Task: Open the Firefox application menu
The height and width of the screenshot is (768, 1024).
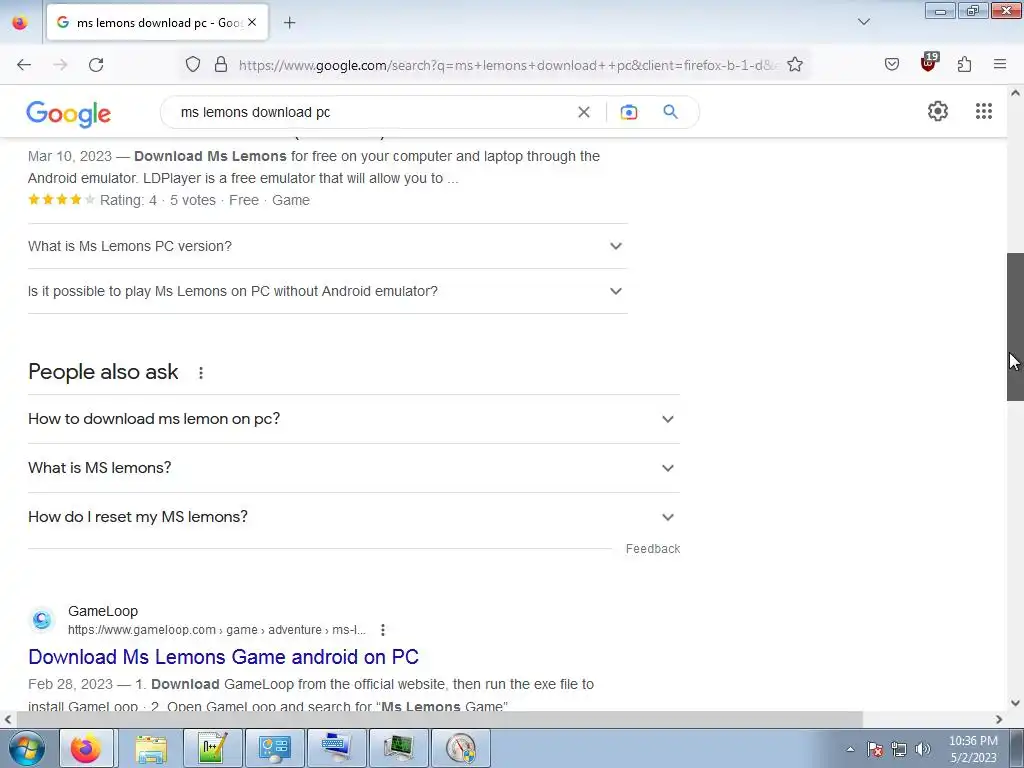Action: pos(1000,65)
